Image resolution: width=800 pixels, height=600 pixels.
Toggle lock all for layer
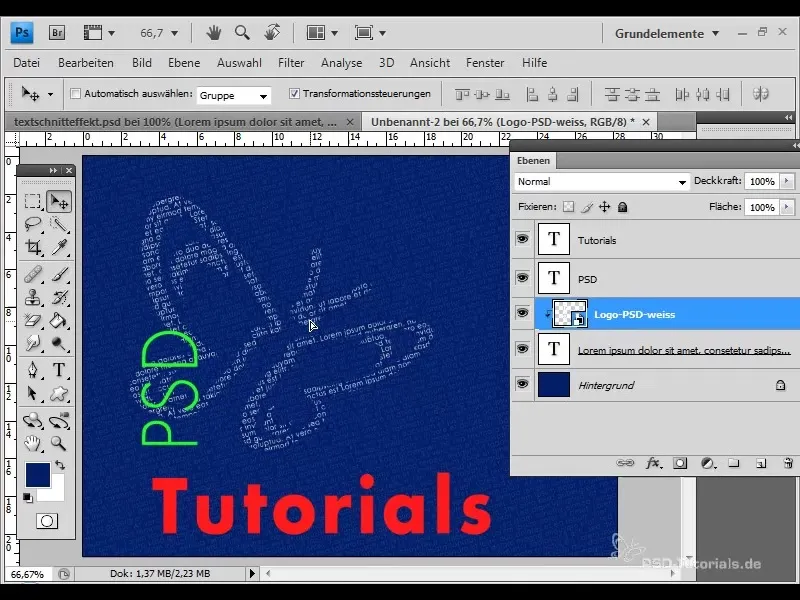click(x=622, y=207)
